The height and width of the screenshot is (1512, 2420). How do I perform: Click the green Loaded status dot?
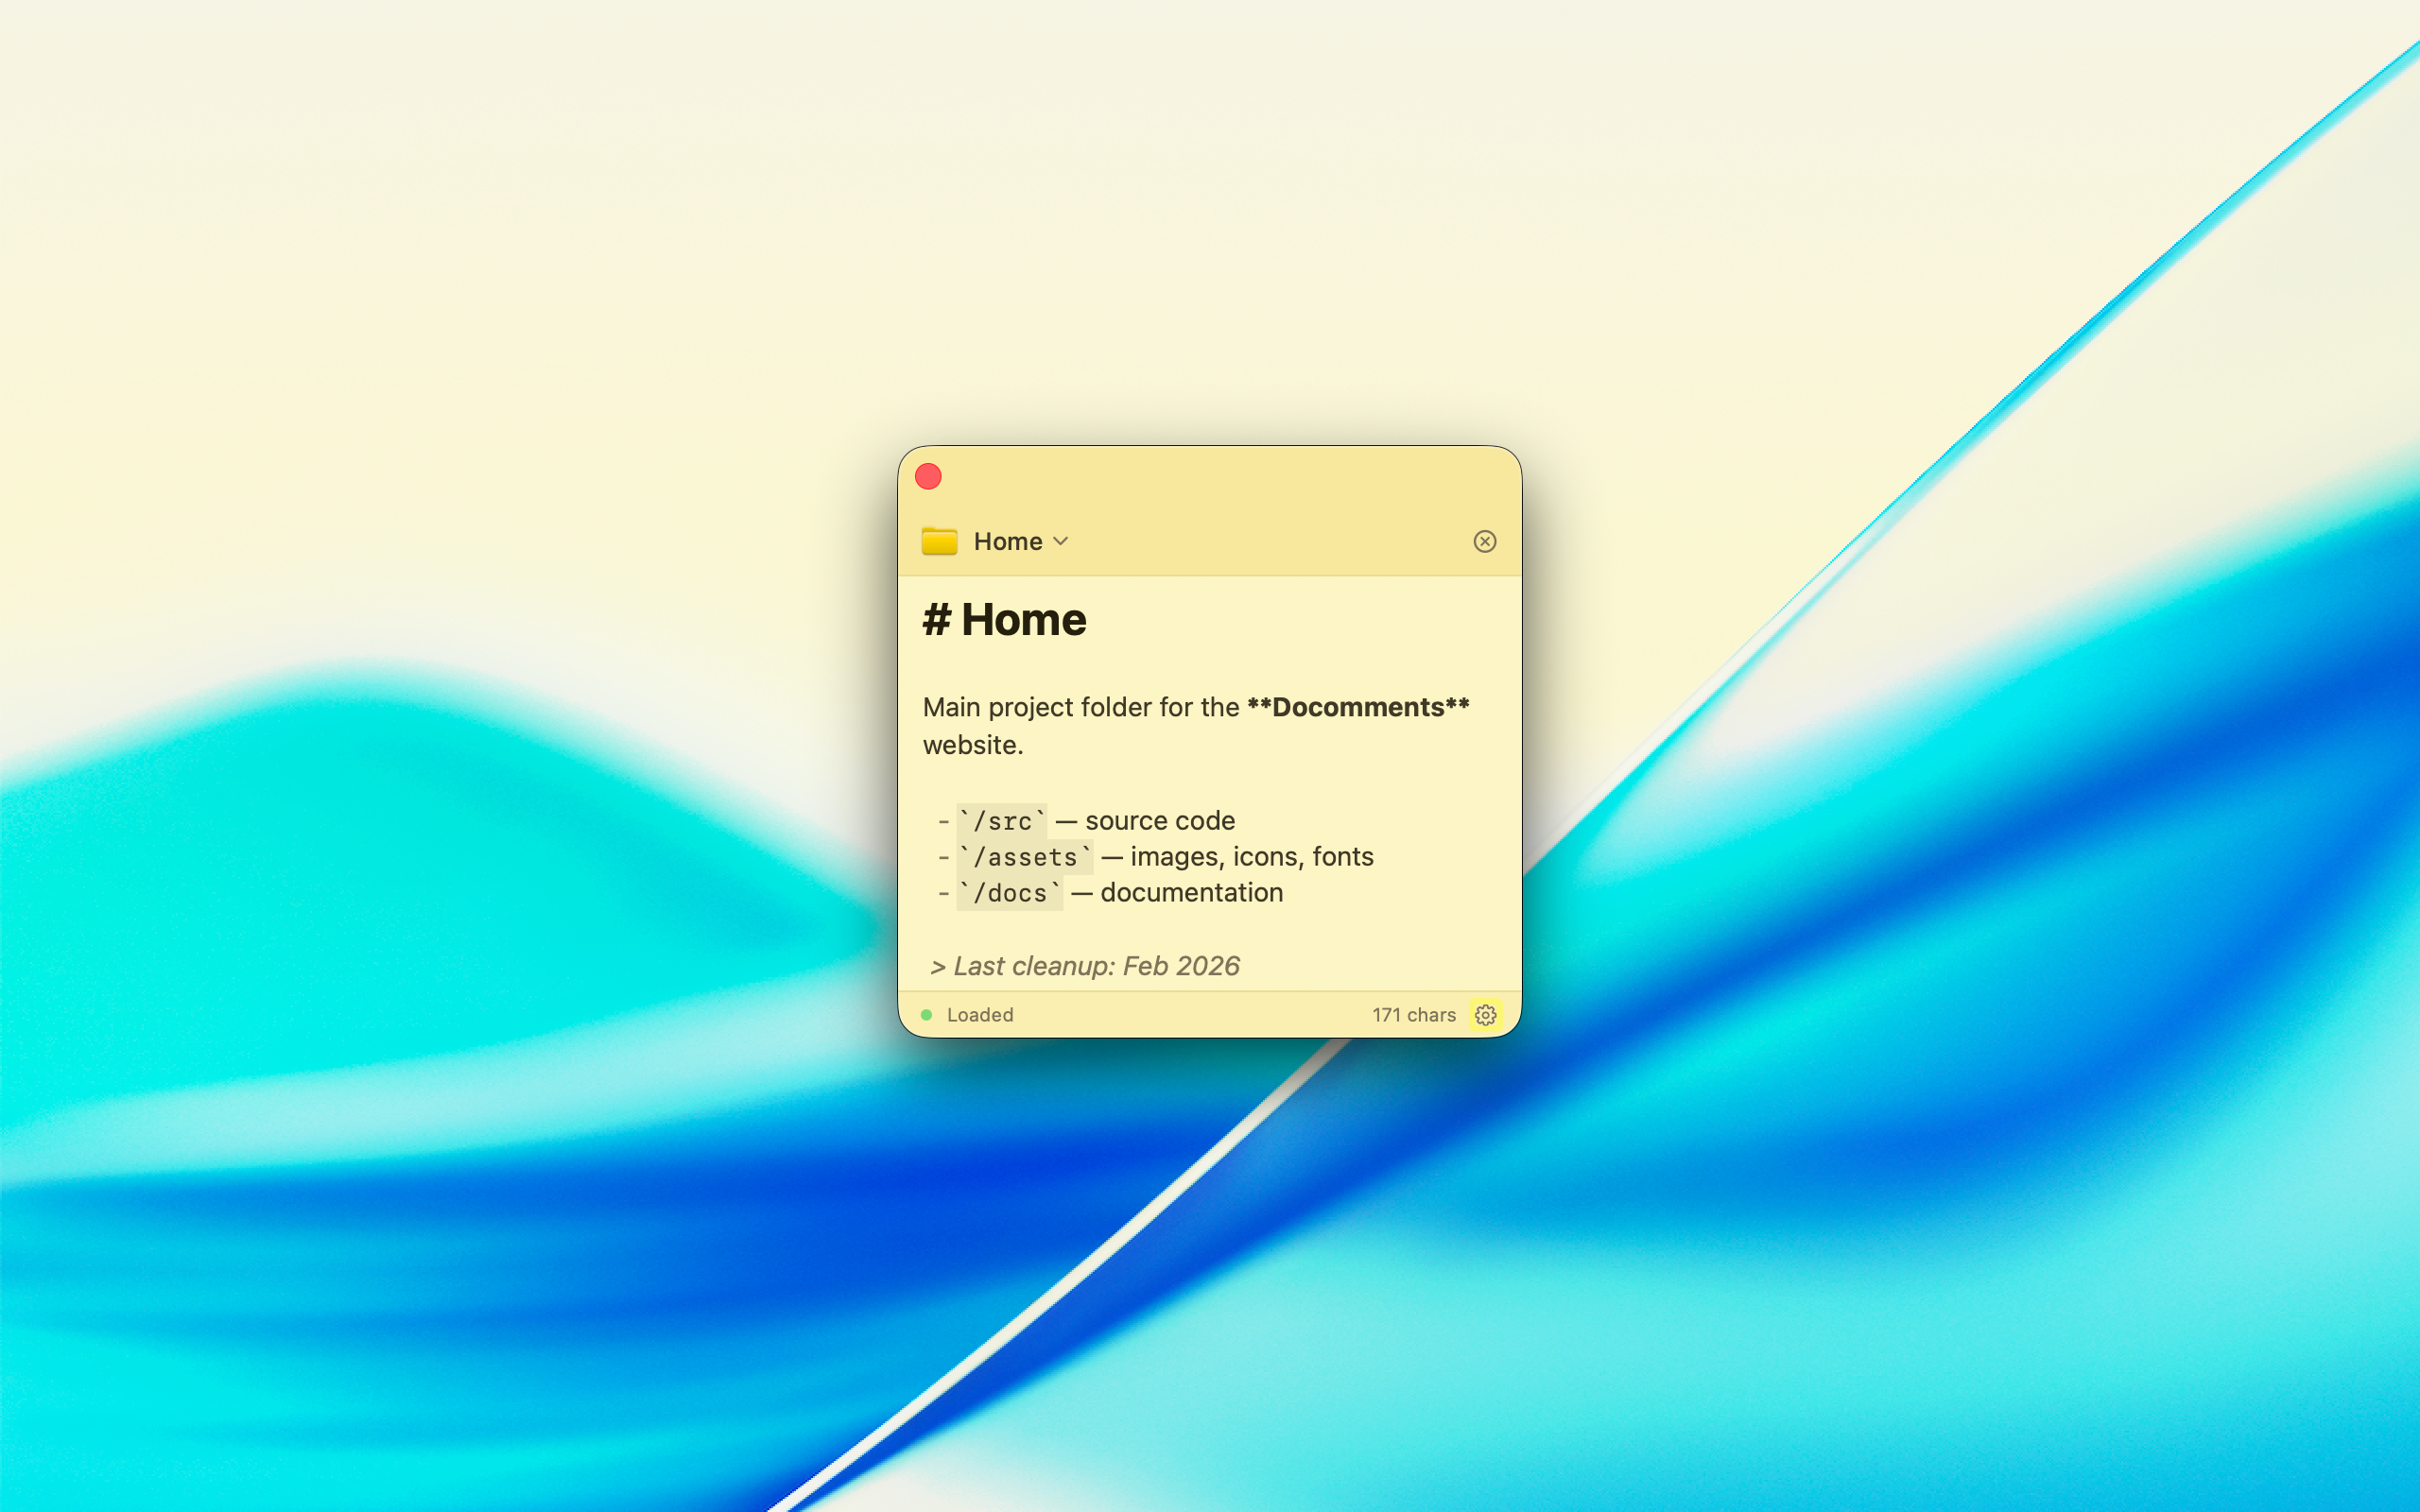(926, 1015)
